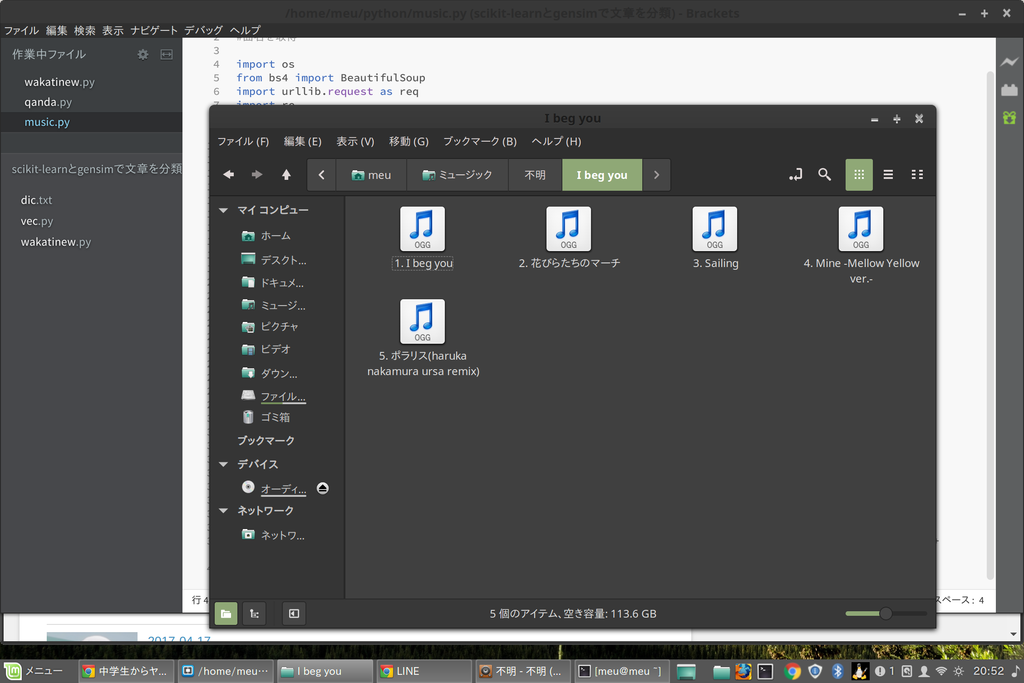Image resolution: width=1024 pixels, height=683 pixels.
Task: Open the Brackets live preview lightning icon
Action: click(x=1010, y=62)
